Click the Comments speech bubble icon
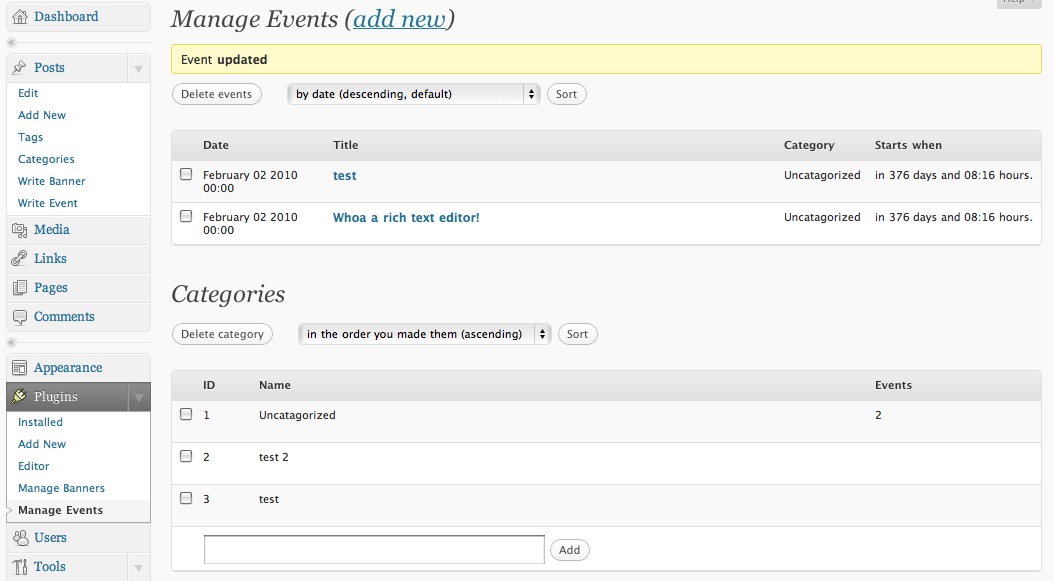1054x581 pixels. point(20,317)
